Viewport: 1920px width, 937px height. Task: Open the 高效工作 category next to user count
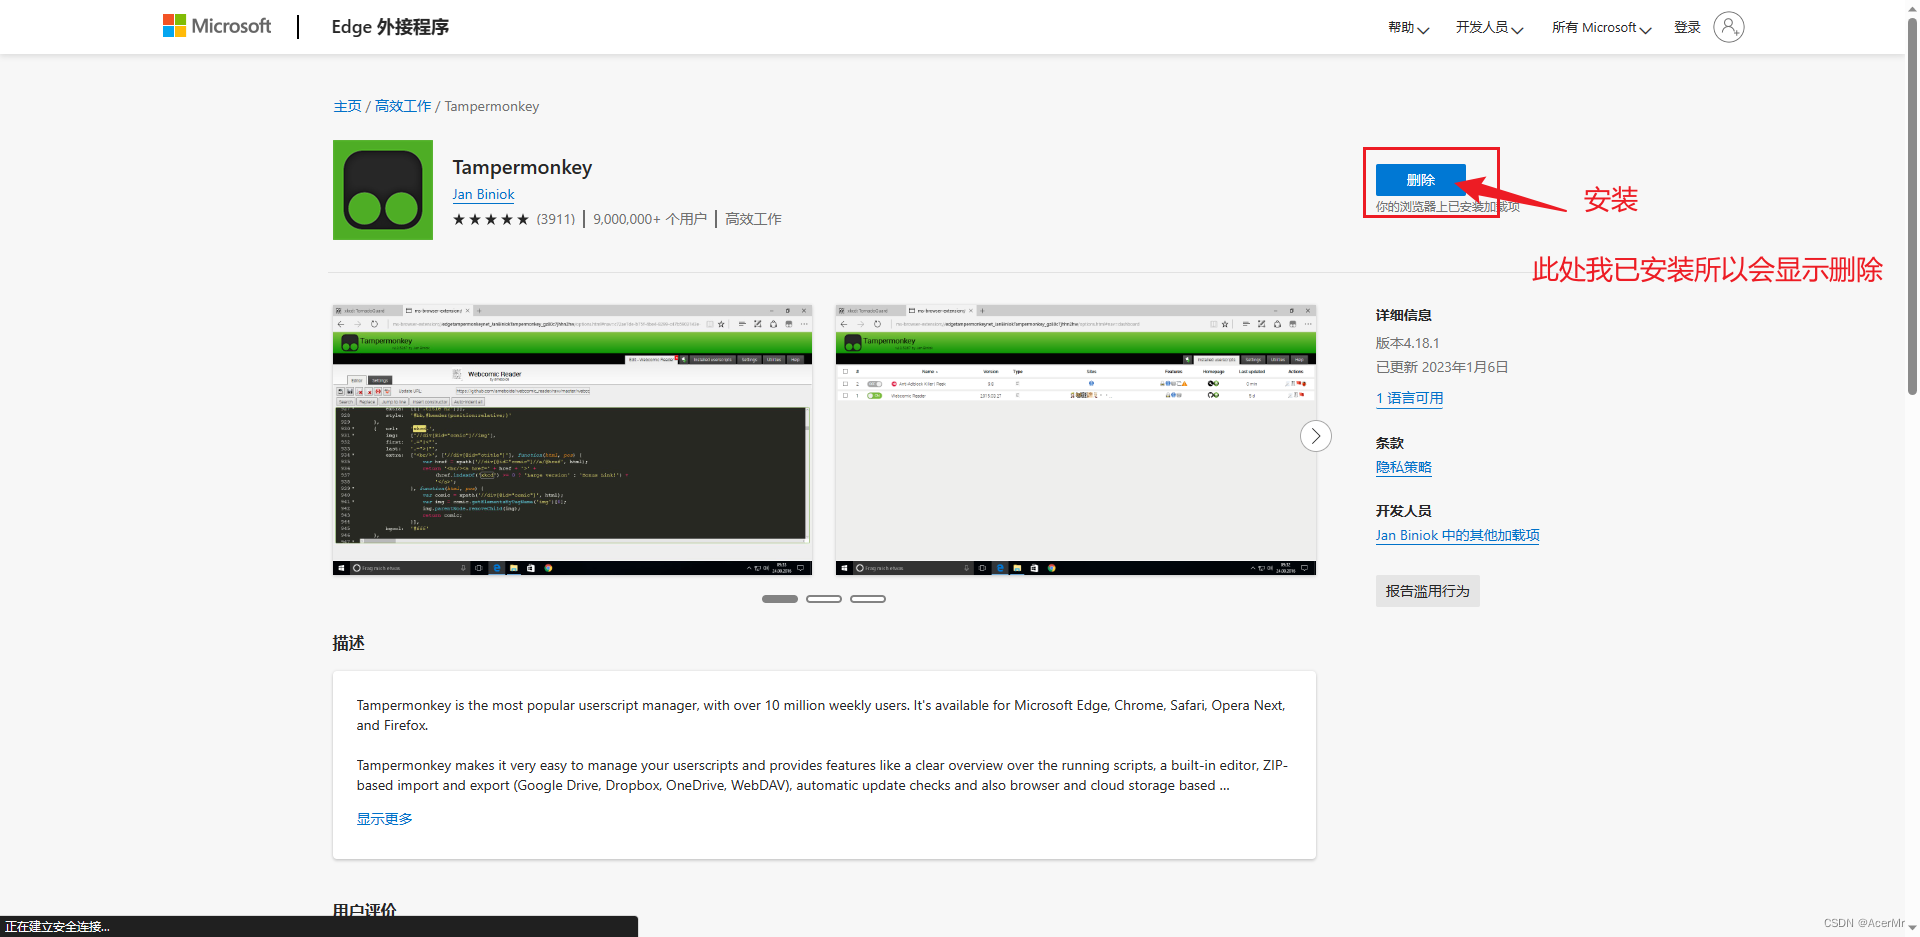(753, 219)
